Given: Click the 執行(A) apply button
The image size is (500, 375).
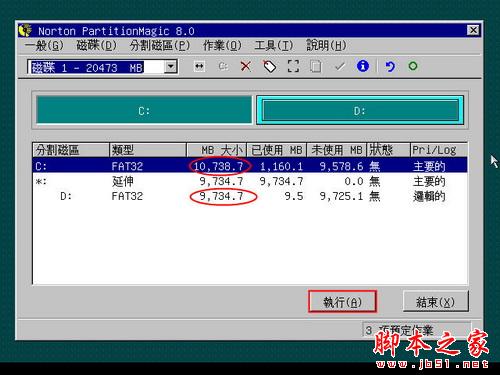Looking at the screenshot, I should click(x=342, y=301).
